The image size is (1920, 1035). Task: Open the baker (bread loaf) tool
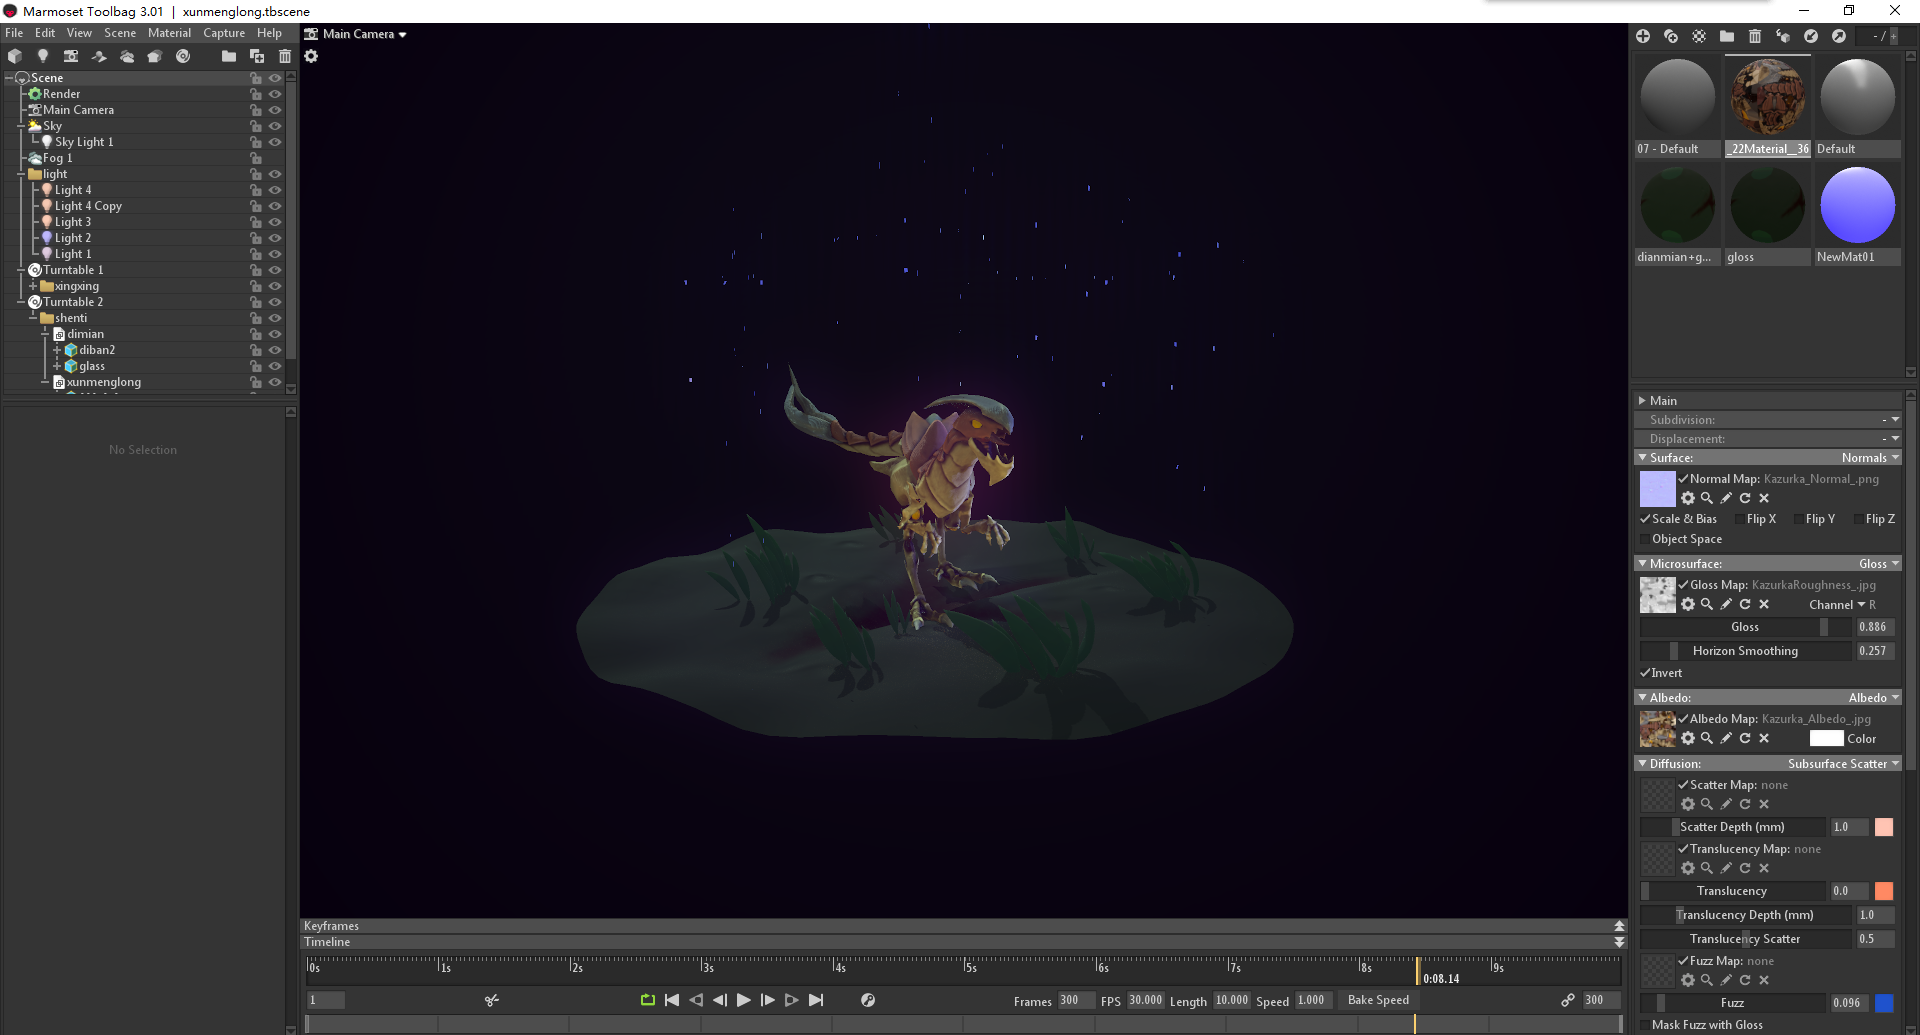155,56
